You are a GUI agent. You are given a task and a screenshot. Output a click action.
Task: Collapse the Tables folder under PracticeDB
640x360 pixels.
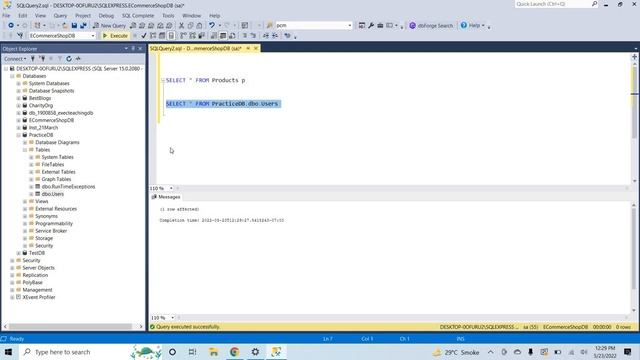tap(25, 150)
